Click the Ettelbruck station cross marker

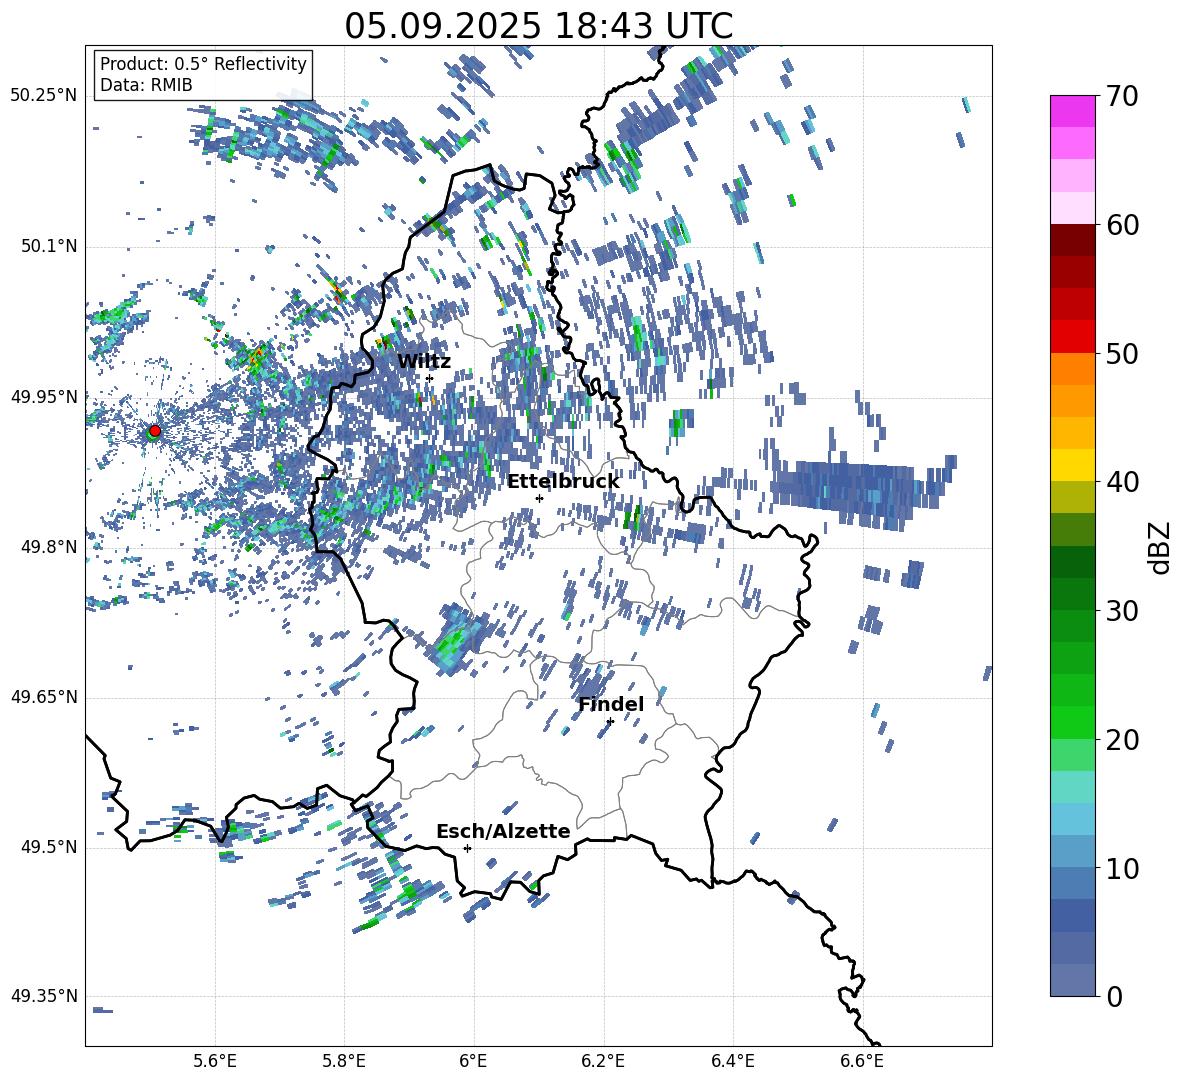coord(539,498)
